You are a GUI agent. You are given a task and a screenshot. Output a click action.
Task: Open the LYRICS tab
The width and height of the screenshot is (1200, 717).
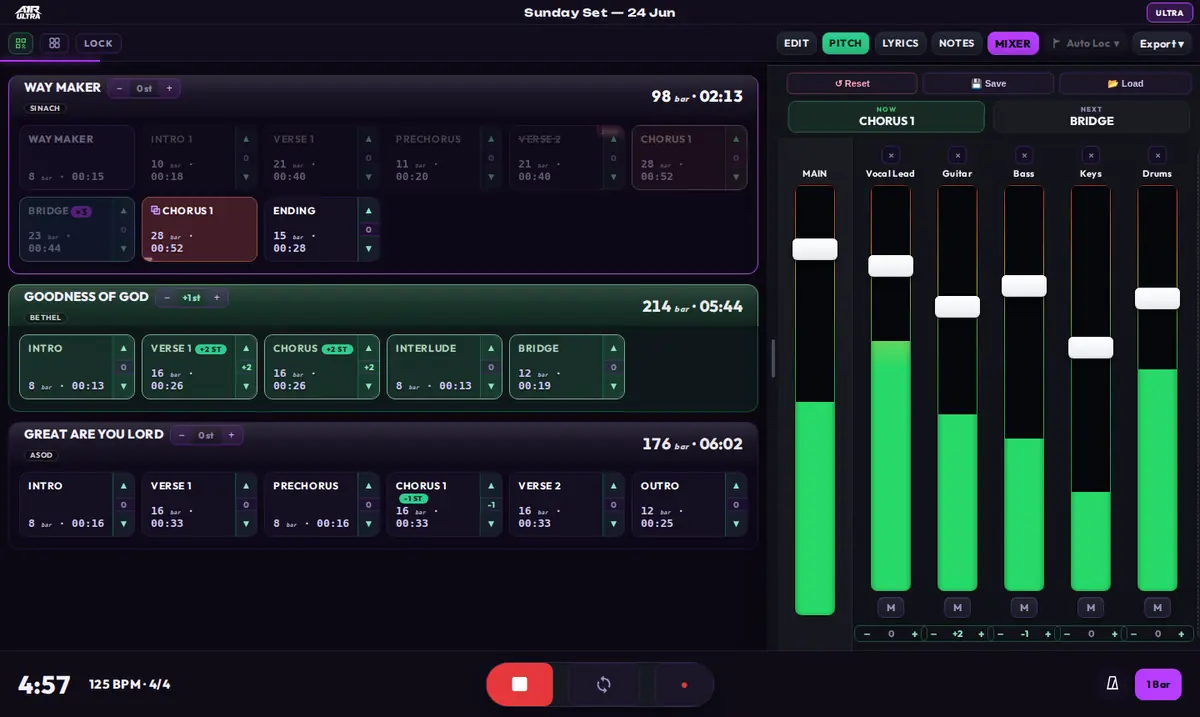900,43
